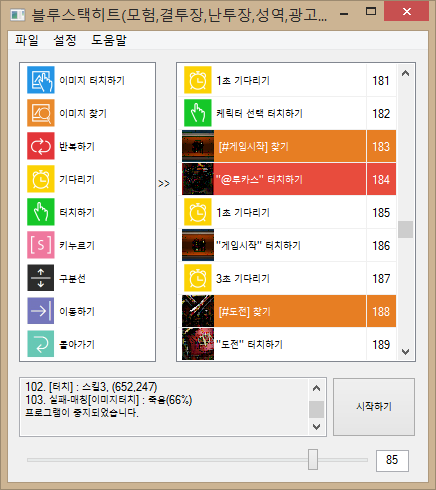Click the application icon in title bar

point(18,15)
